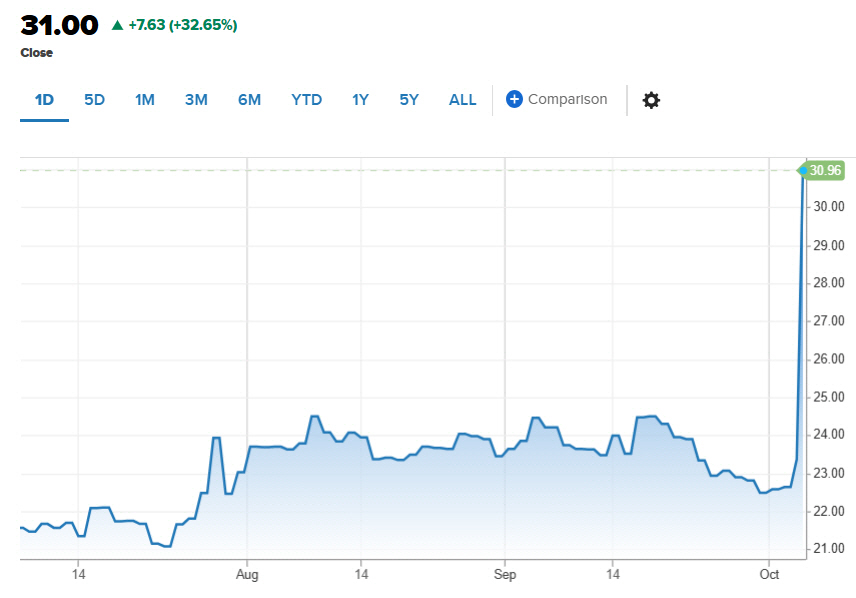
Task: Add a Comparison symbol to chart
Action: pos(556,99)
